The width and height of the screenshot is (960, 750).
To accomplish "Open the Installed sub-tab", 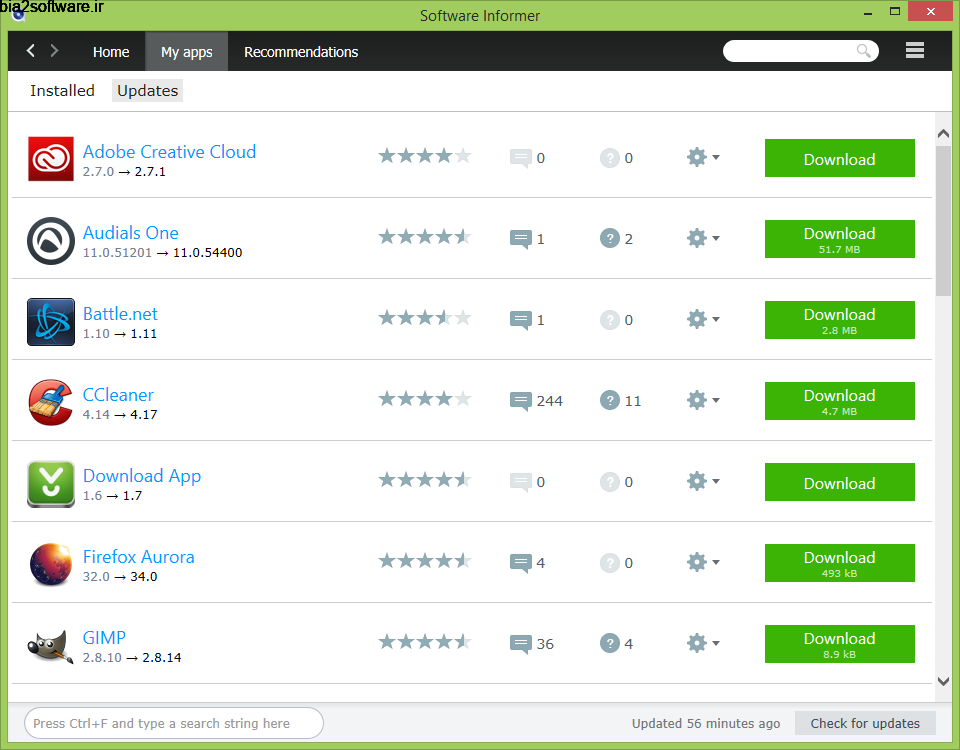I will click(62, 91).
